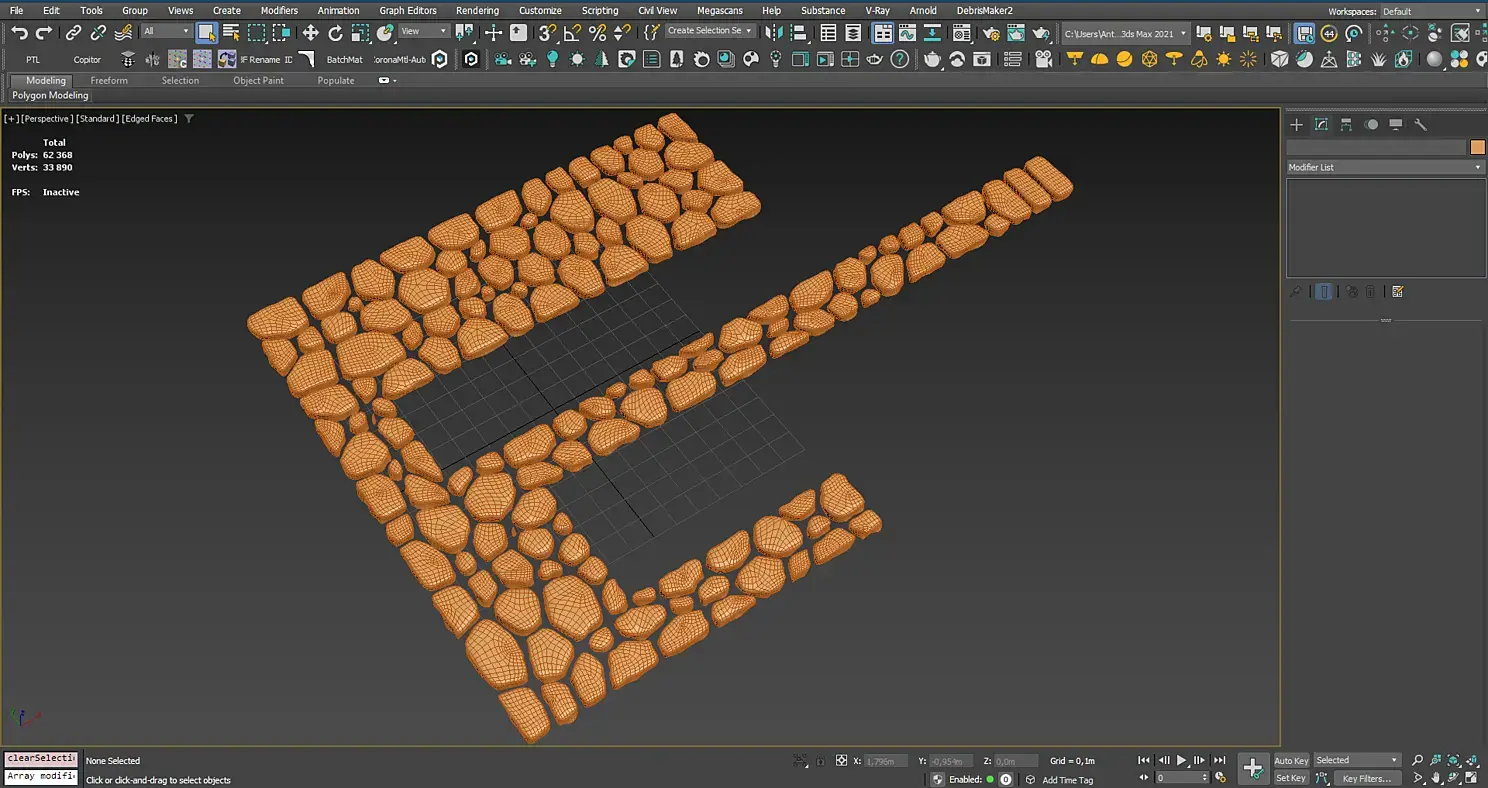Toggle the Angle Snap icon

[x=572, y=33]
